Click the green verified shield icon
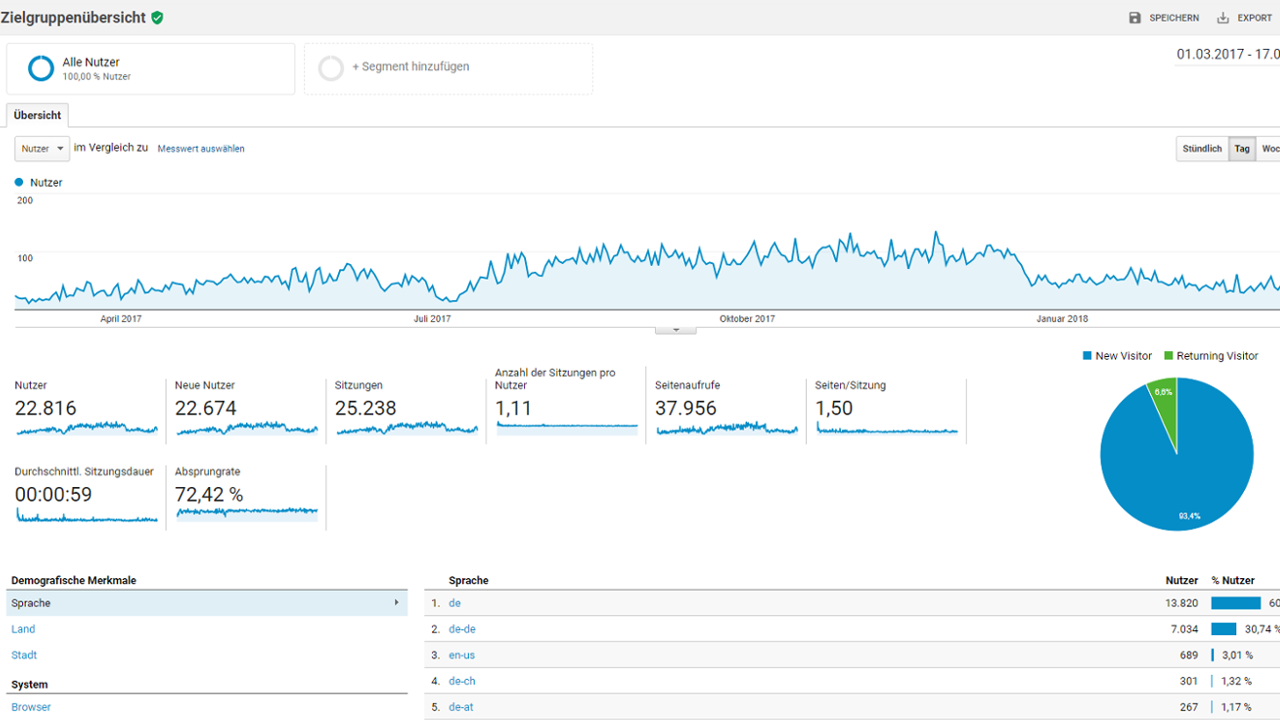This screenshot has height=720, width=1280. (157, 18)
